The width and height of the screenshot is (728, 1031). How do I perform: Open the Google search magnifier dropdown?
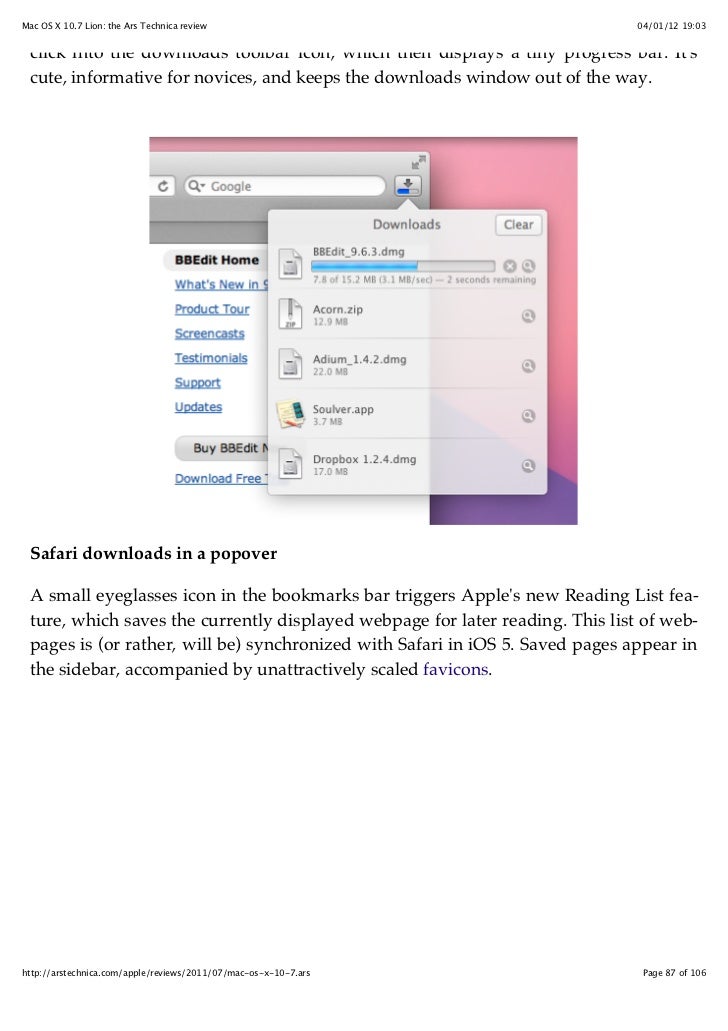click(x=197, y=186)
